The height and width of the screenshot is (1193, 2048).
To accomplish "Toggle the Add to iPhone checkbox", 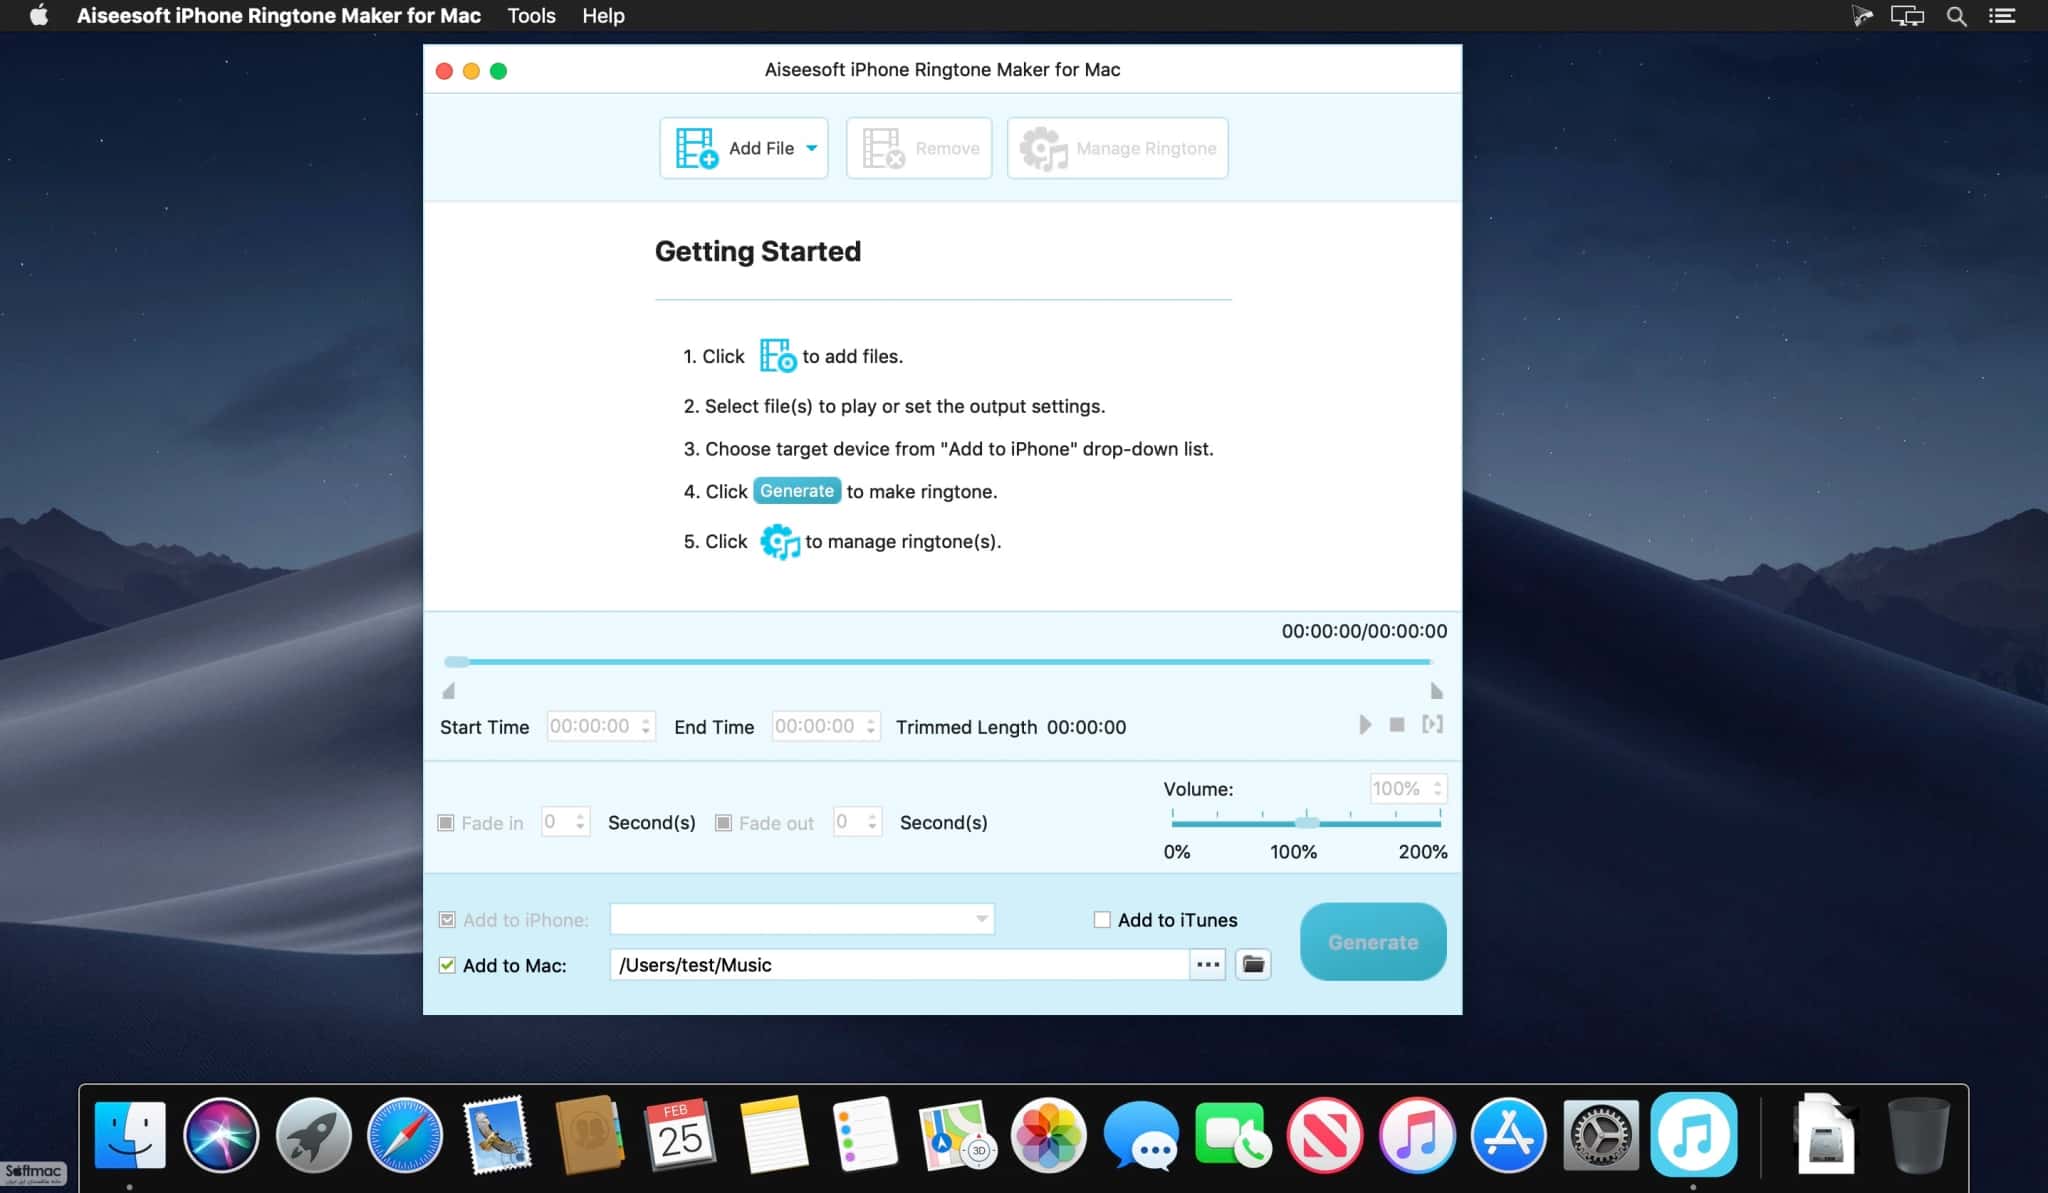I will (x=447, y=920).
